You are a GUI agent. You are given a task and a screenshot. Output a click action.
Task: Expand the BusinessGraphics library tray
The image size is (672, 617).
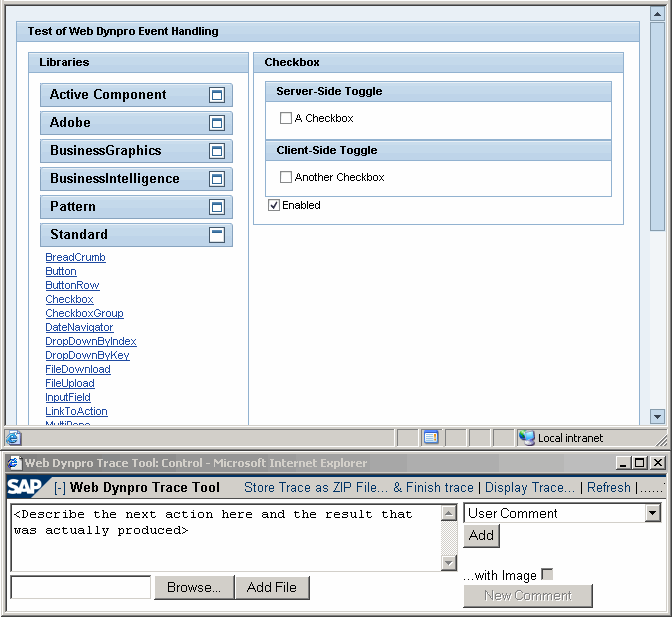tap(217, 151)
